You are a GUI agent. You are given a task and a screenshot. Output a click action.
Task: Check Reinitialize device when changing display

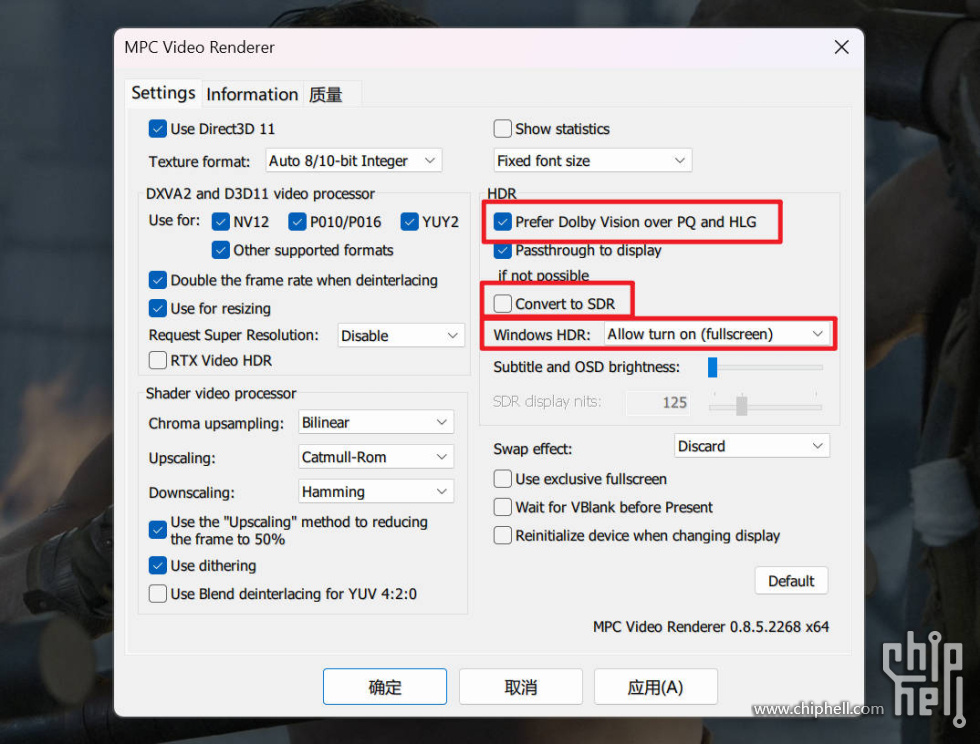tap(502, 536)
